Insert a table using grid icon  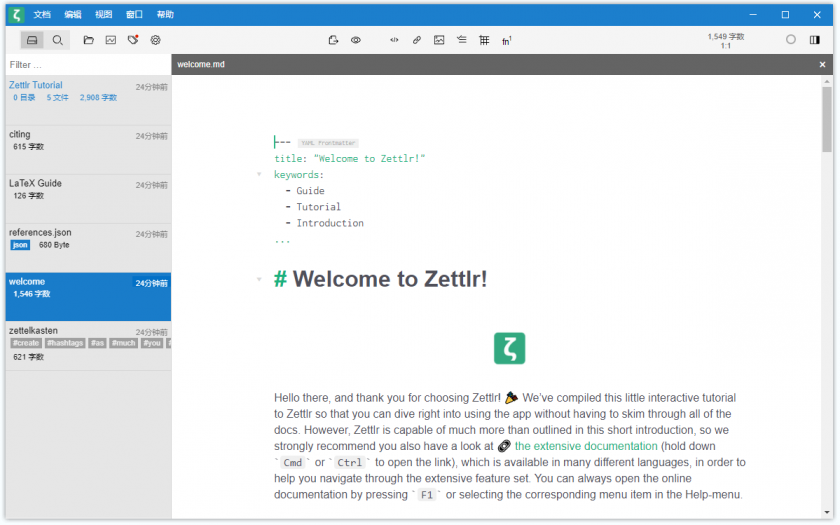(x=484, y=40)
